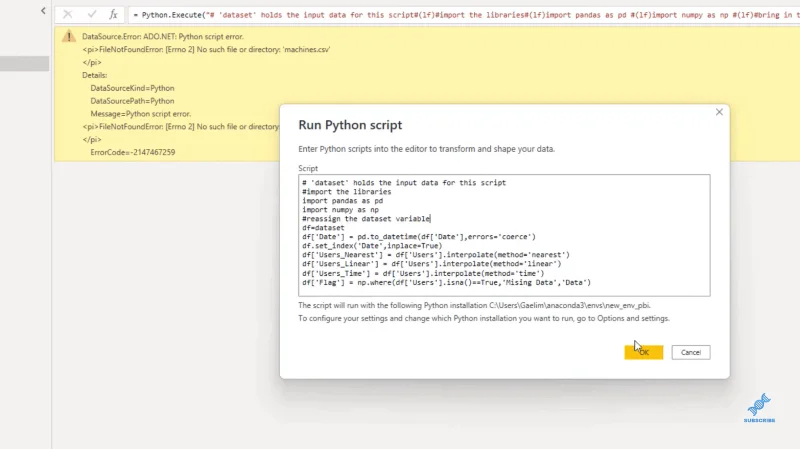Click the pd.to_datetime line in script
The width and height of the screenshot is (800, 449).
click(419, 237)
